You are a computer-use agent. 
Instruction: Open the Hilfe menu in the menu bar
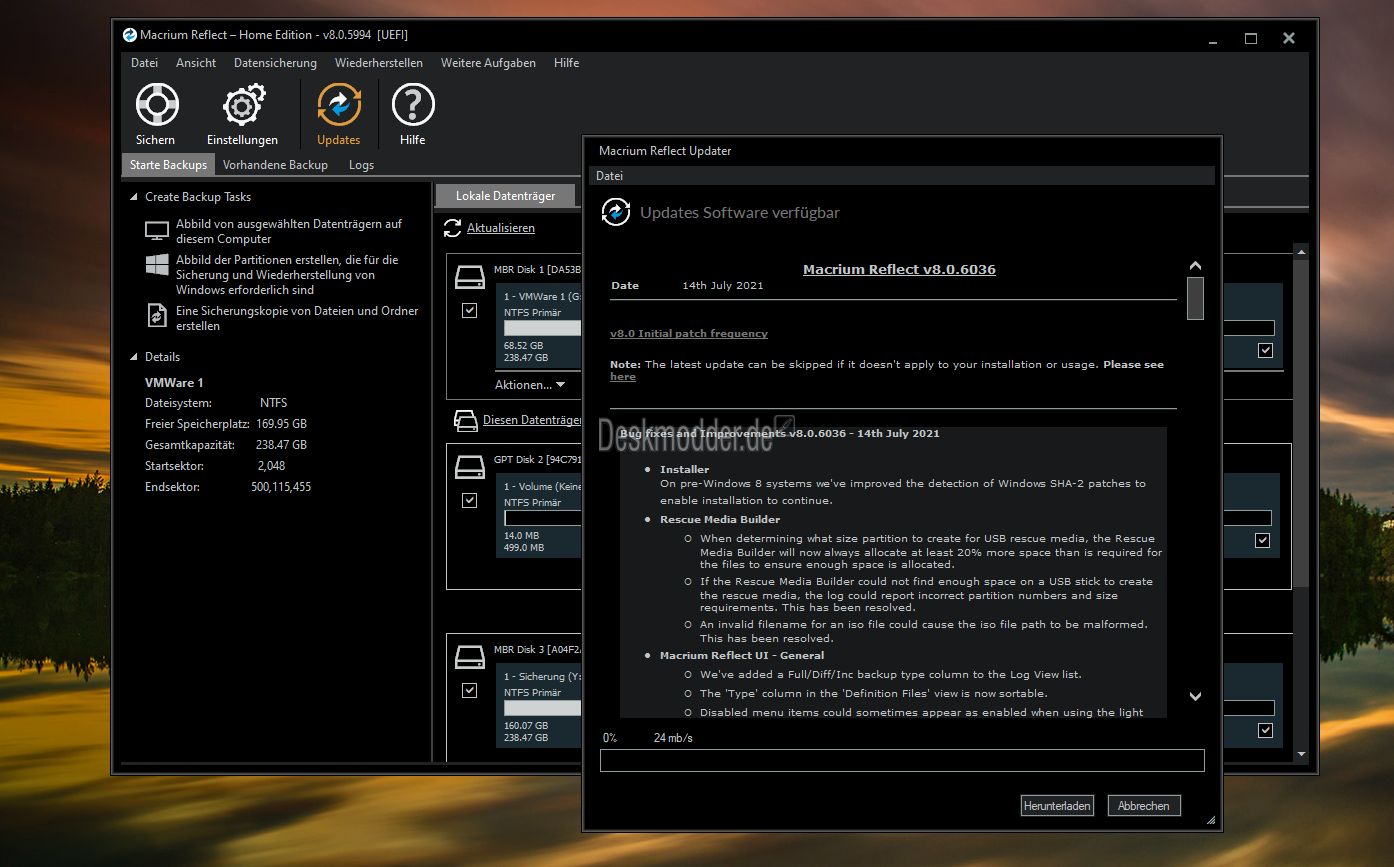tap(567, 63)
